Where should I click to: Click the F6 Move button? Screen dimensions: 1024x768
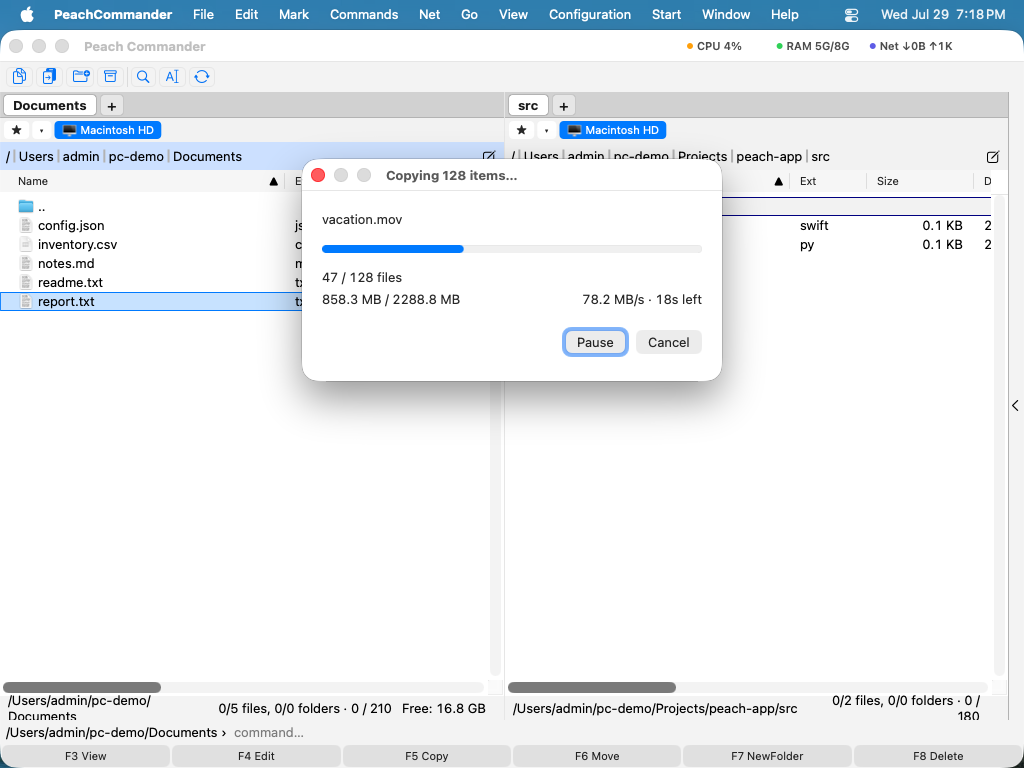point(597,756)
